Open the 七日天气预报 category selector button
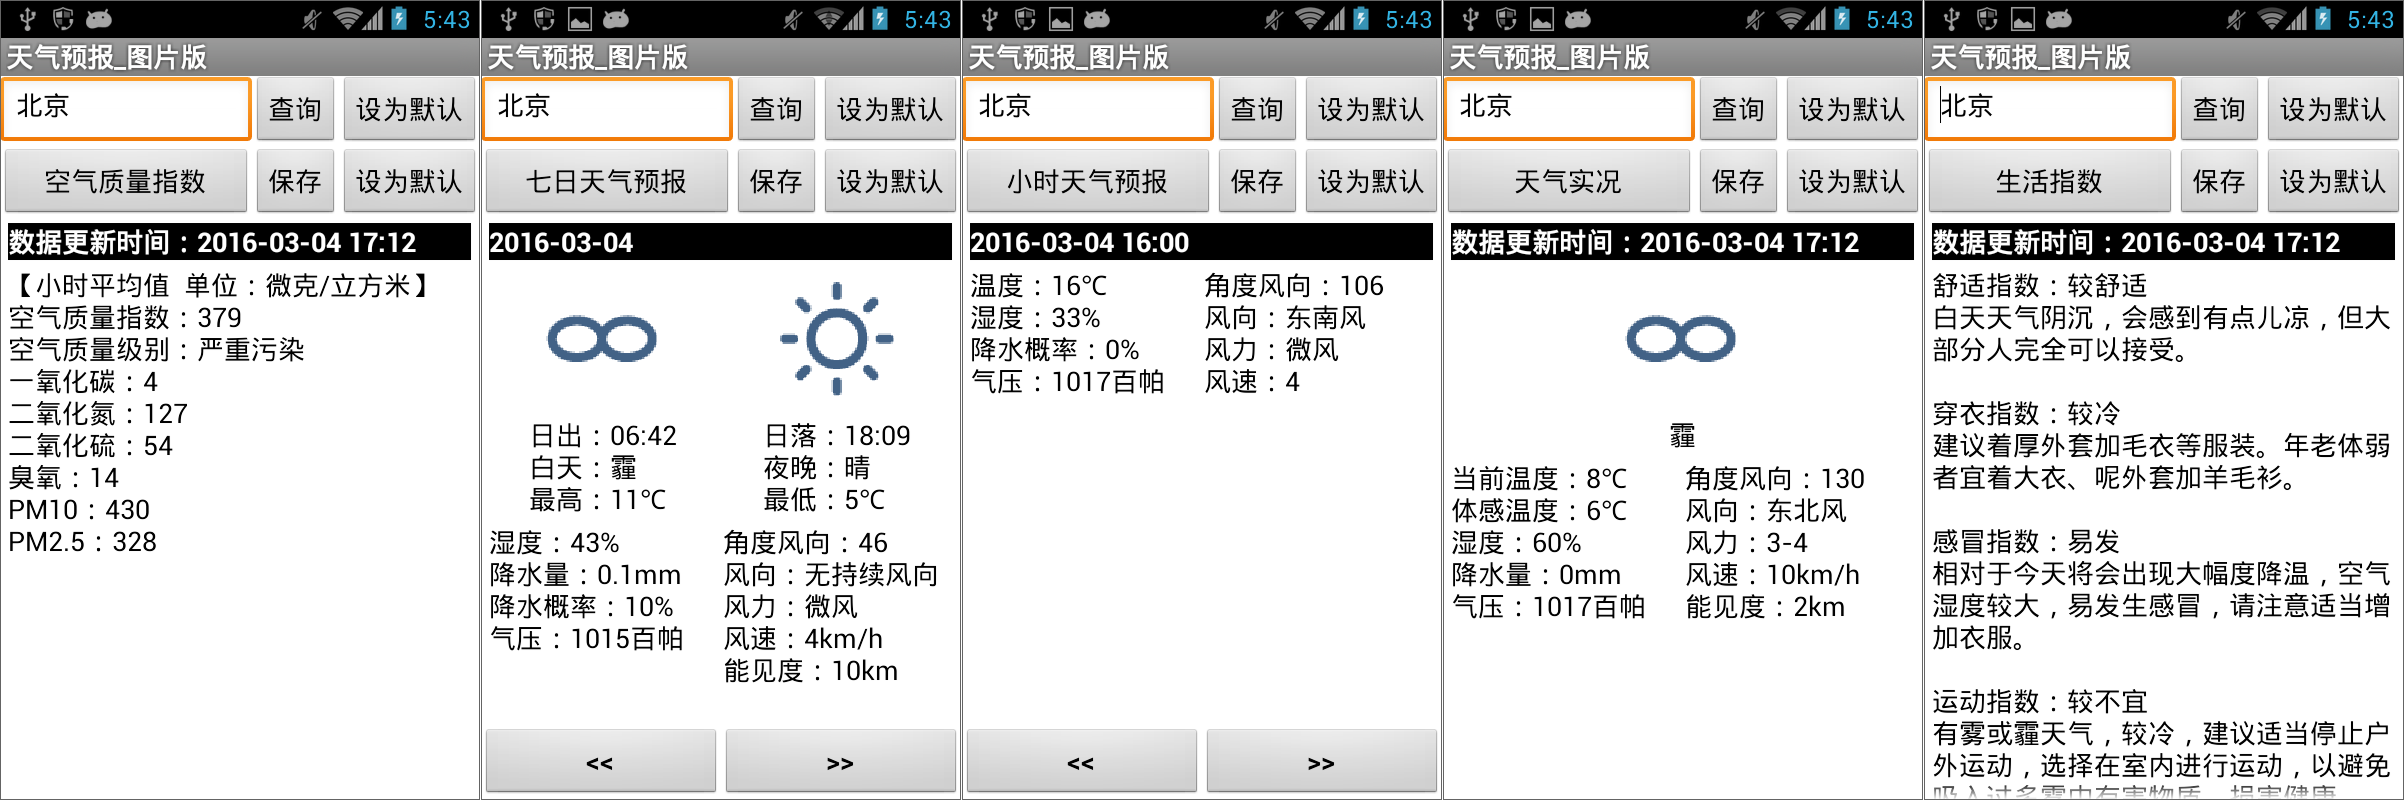The height and width of the screenshot is (800, 2404). click(607, 181)
